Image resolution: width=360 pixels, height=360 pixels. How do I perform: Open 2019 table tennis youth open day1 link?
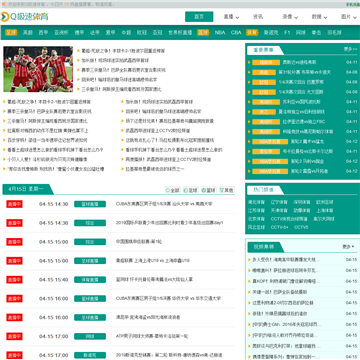pos(169,223)
